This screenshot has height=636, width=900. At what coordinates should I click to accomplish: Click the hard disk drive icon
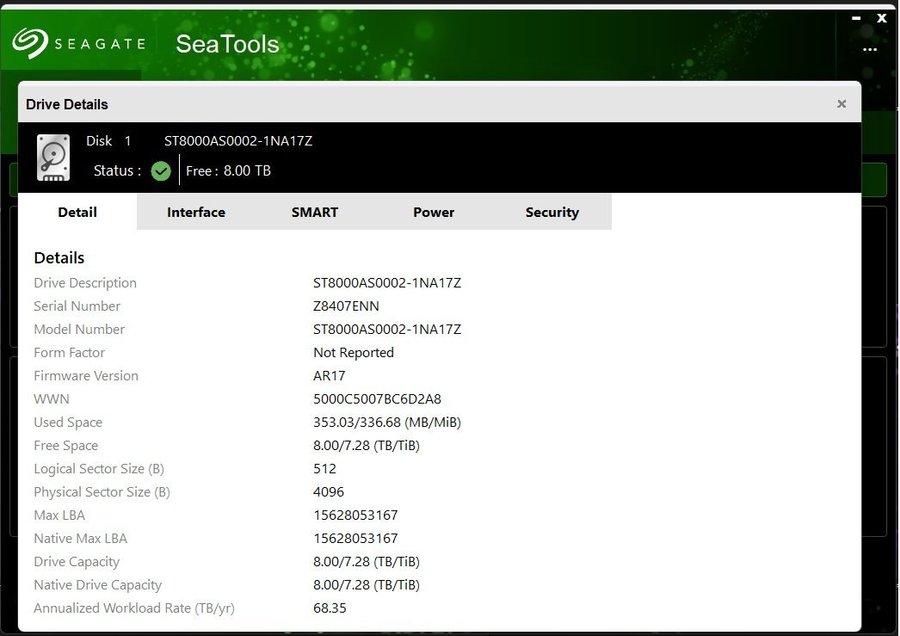tap(53, 157)
